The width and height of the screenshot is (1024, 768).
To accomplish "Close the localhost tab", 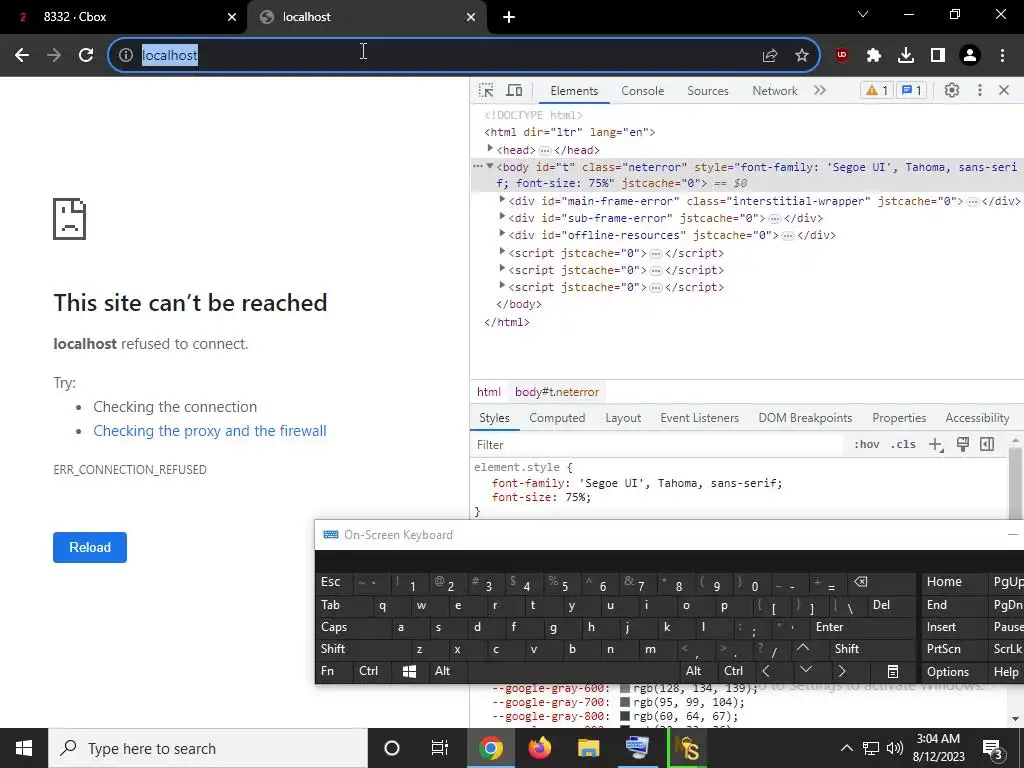I will click(x=471, y=17).
